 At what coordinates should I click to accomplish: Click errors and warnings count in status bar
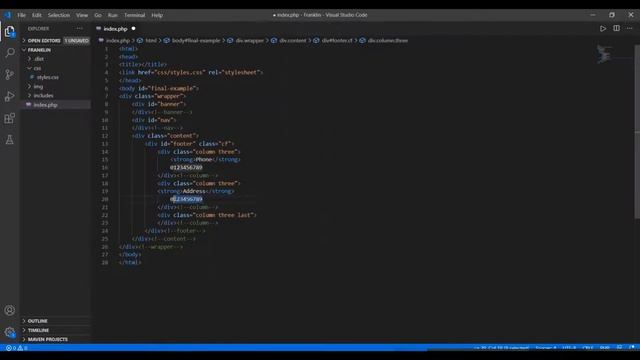(17, 348)
